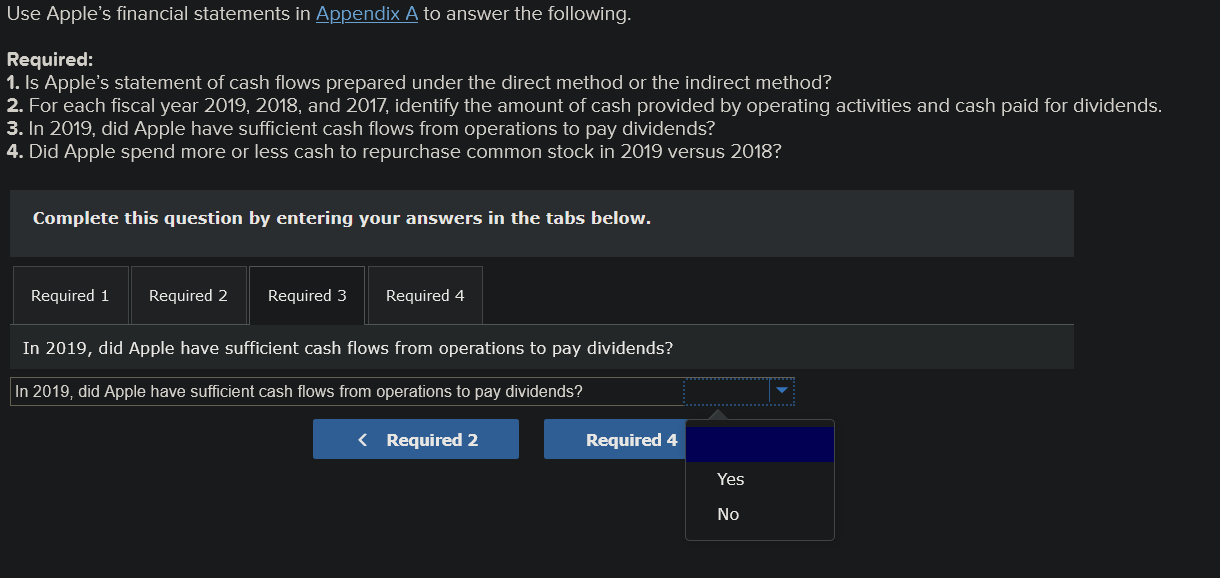The image size is (1220, 578).
Task: Select the Required 3 tab
Action: [x=307, y=295]
